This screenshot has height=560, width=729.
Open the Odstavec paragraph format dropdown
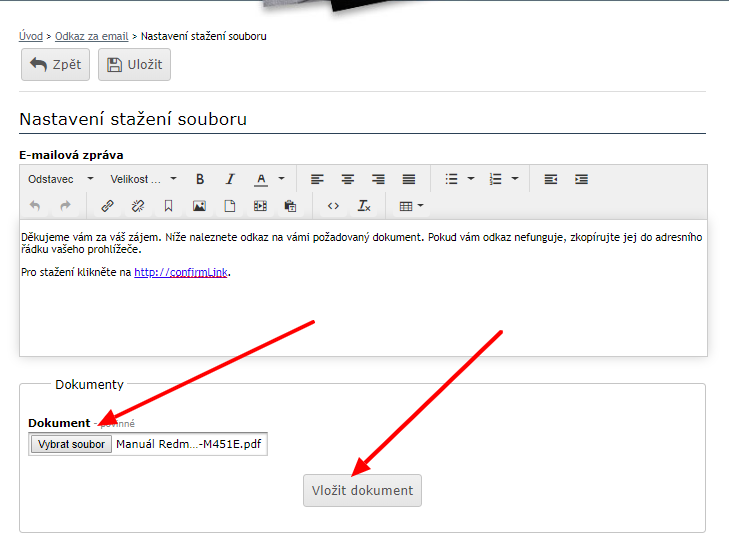click(60, 179)
